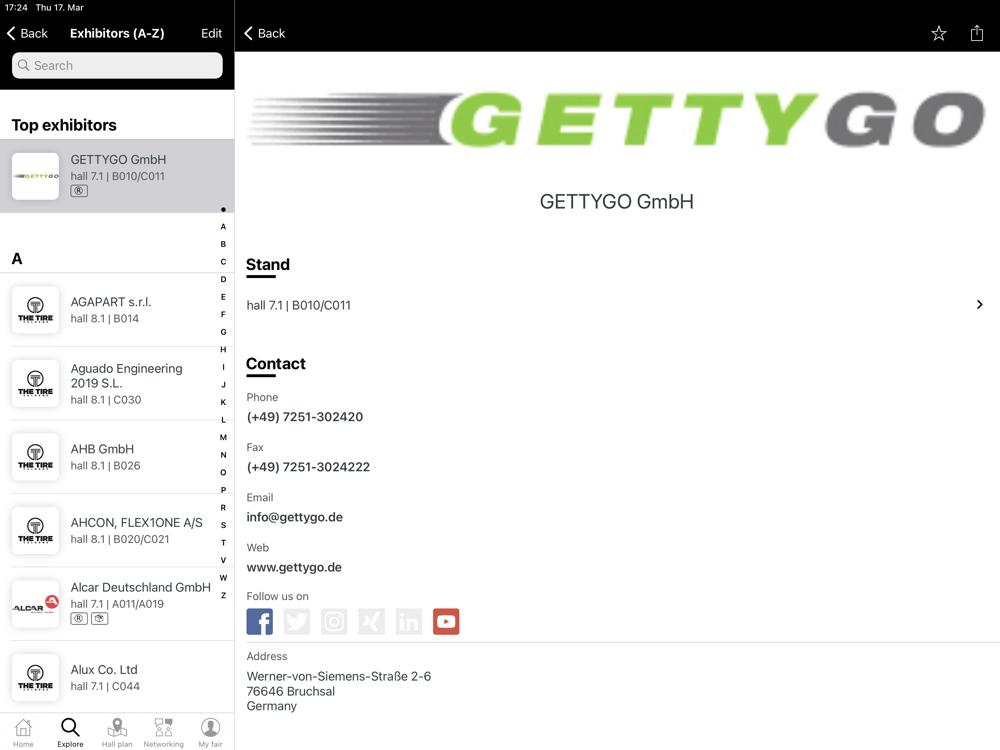Tap the Alux Co. Tire logo thumbnail
Image resolution: width=1000 pixels, height=750 pixels.
point(36,677)
